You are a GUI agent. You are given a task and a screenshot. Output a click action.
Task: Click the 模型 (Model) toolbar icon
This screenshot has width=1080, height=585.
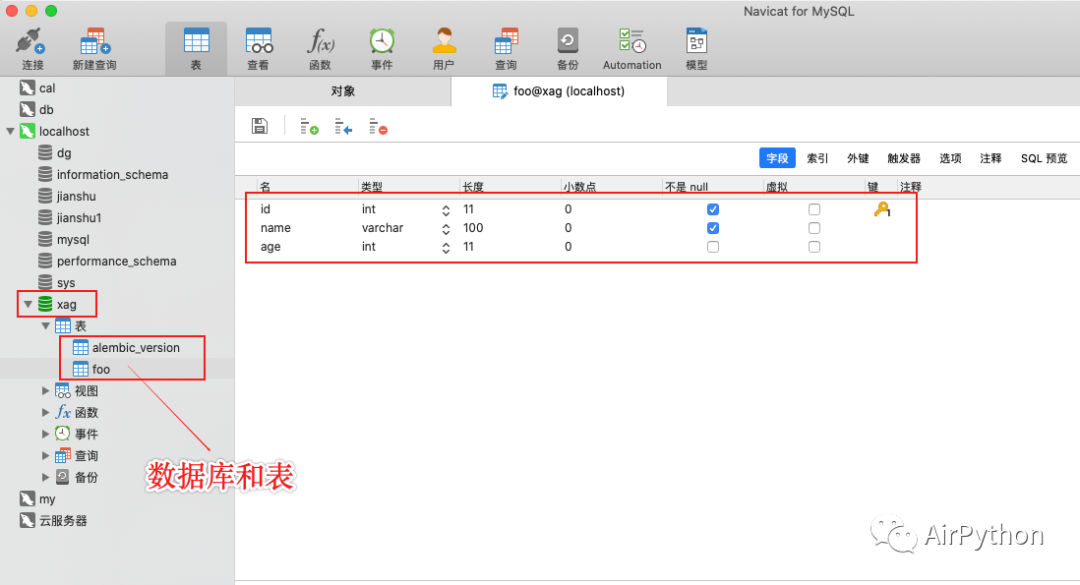click(x=694, y=44)
